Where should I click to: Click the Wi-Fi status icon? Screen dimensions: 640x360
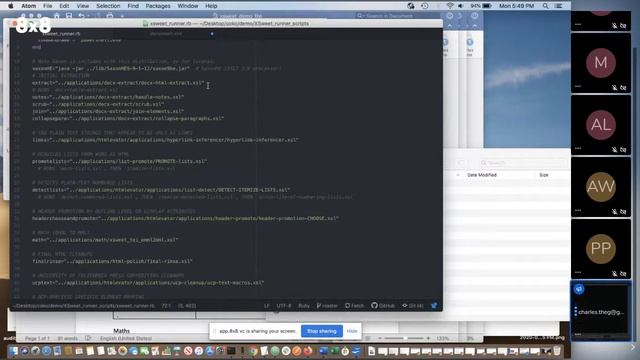[450, 6]
